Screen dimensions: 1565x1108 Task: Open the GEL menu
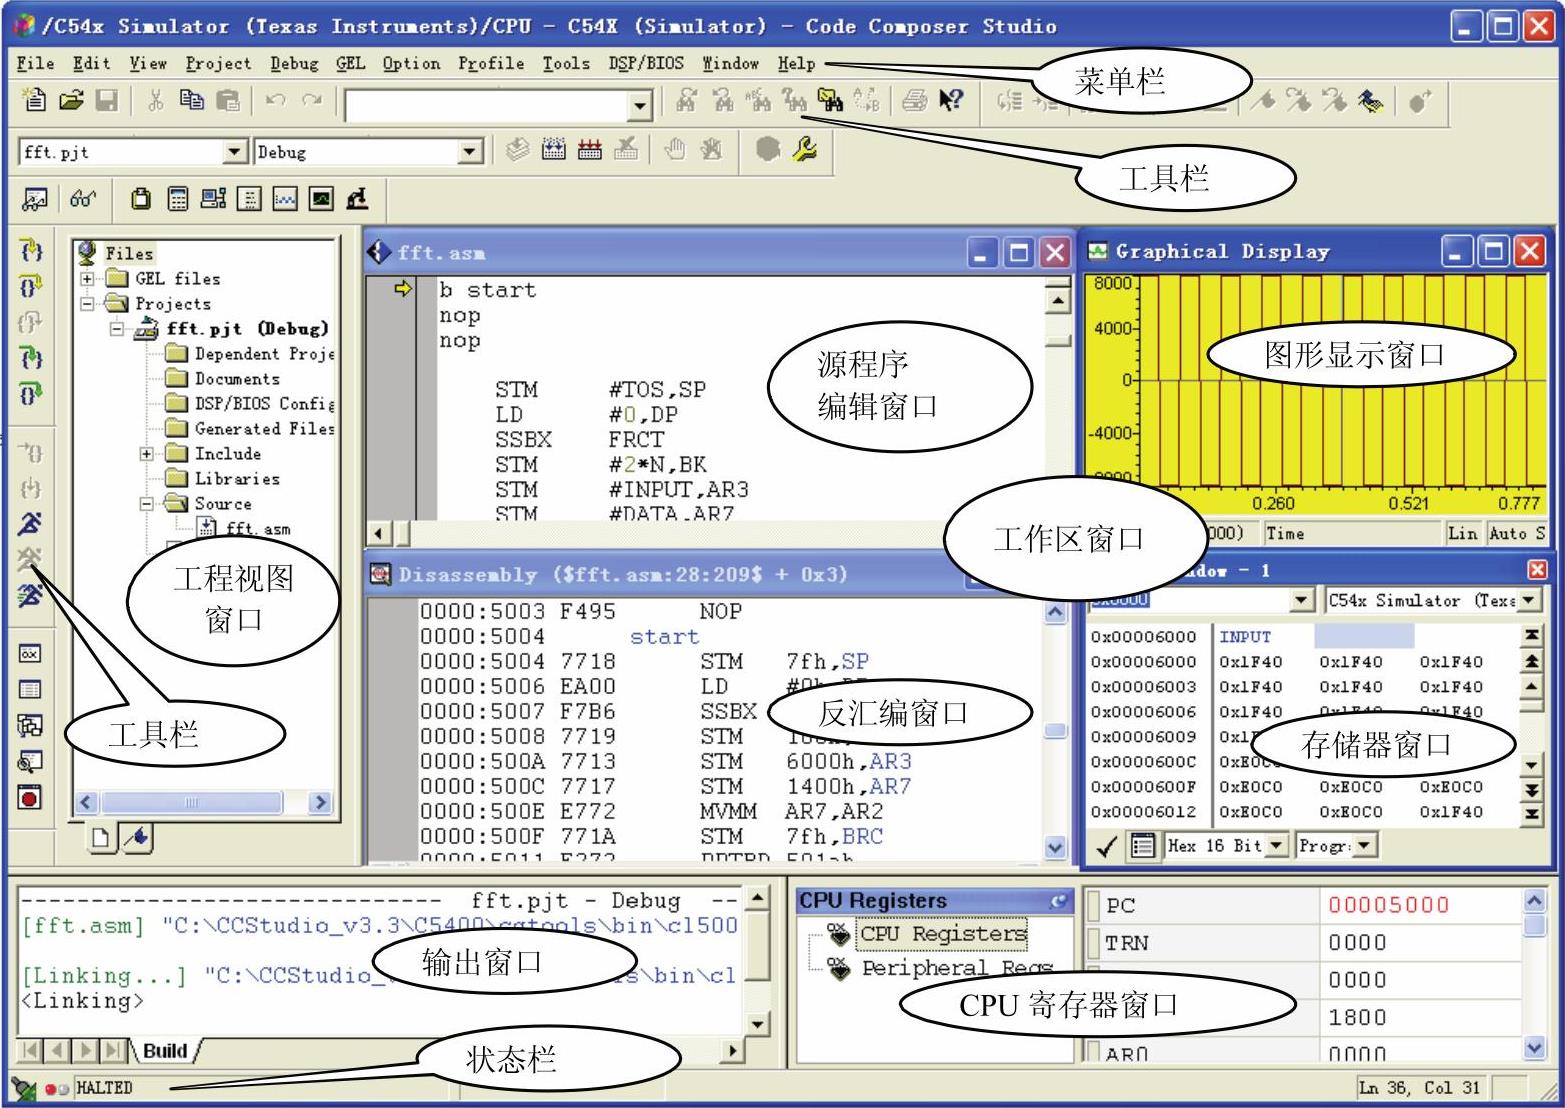coord(351,63)
